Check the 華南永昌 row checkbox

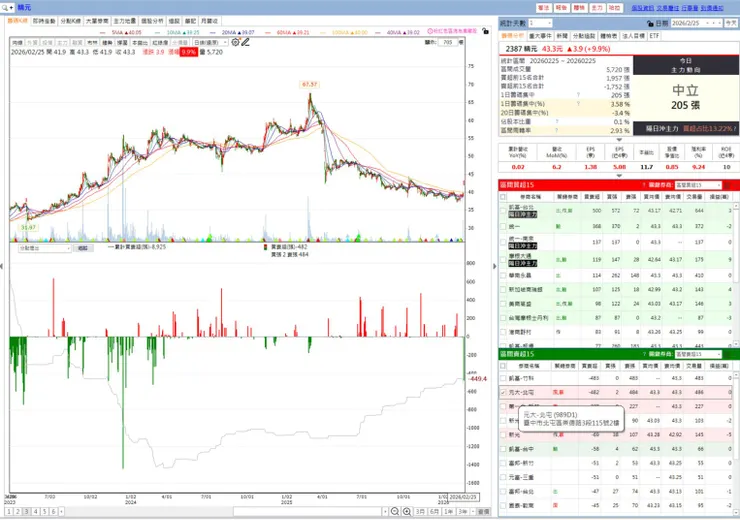tap(503, 275)
